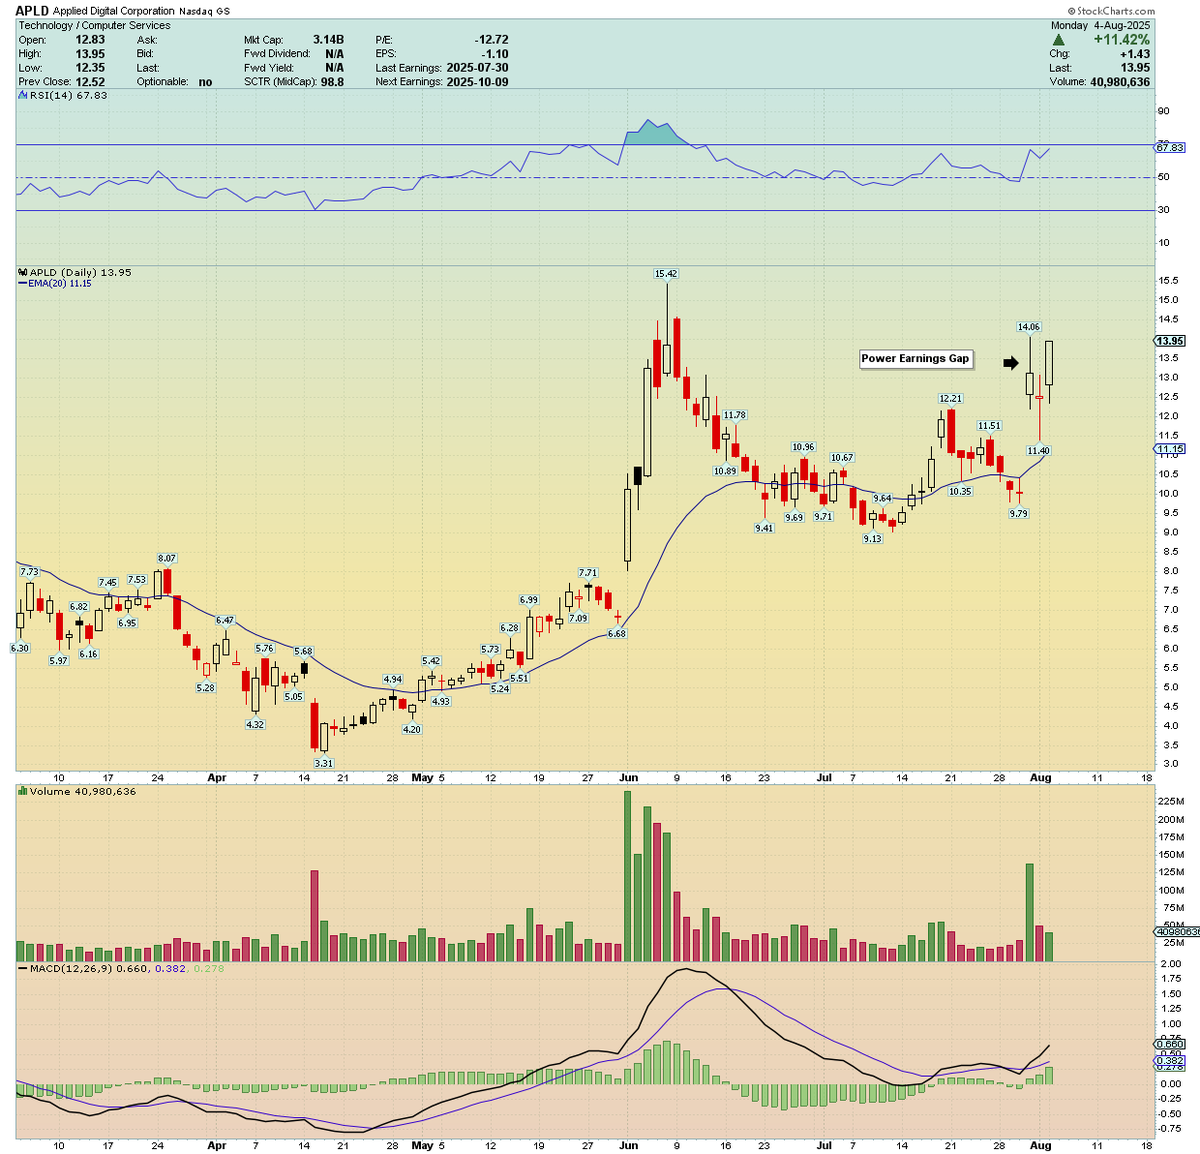Click the Technology / Computer Services sector line
This screenshot has width=1200, height=1154.
(x=94, y=25)
